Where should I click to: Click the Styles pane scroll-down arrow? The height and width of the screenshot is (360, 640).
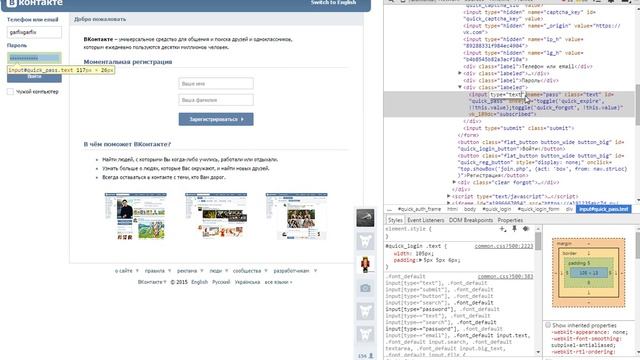point(538,352)
